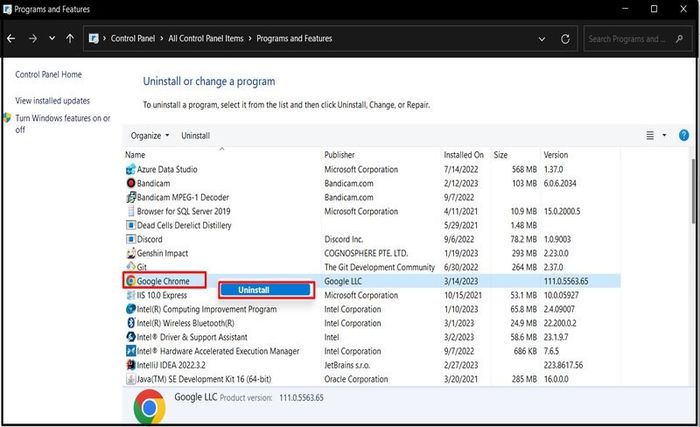This screenshot has height=427, width=700.
Task: Click the search magnifier icon
Action: [679, 39]
